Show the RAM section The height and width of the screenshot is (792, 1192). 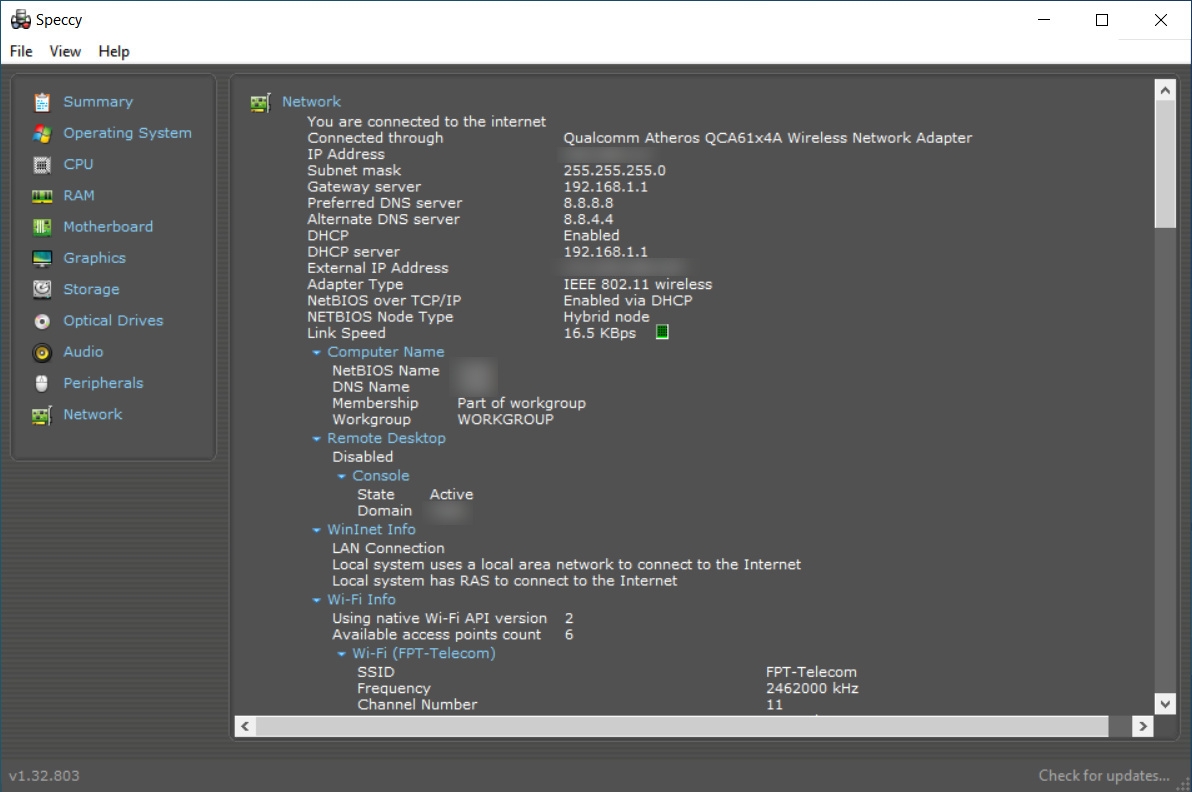point(79,195)
